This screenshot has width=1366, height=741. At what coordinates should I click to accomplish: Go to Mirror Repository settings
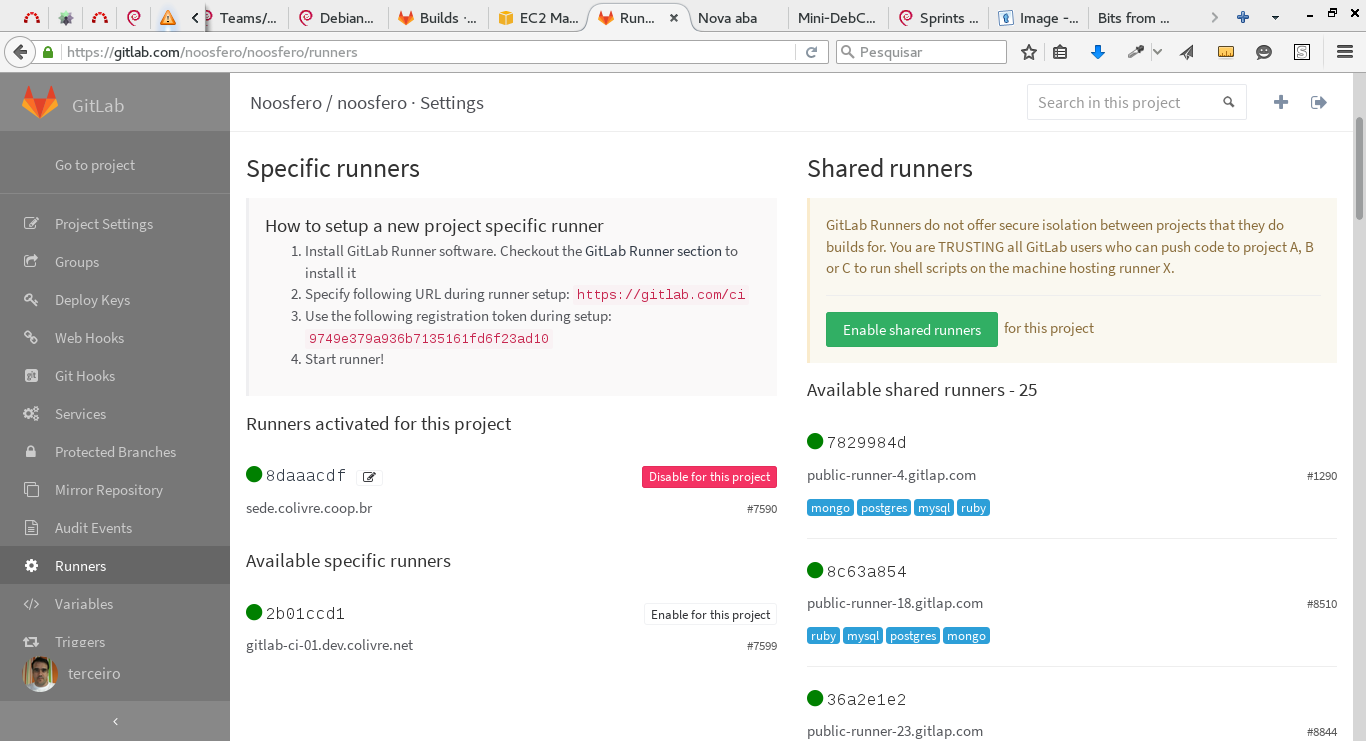click(x=109, y=490)
